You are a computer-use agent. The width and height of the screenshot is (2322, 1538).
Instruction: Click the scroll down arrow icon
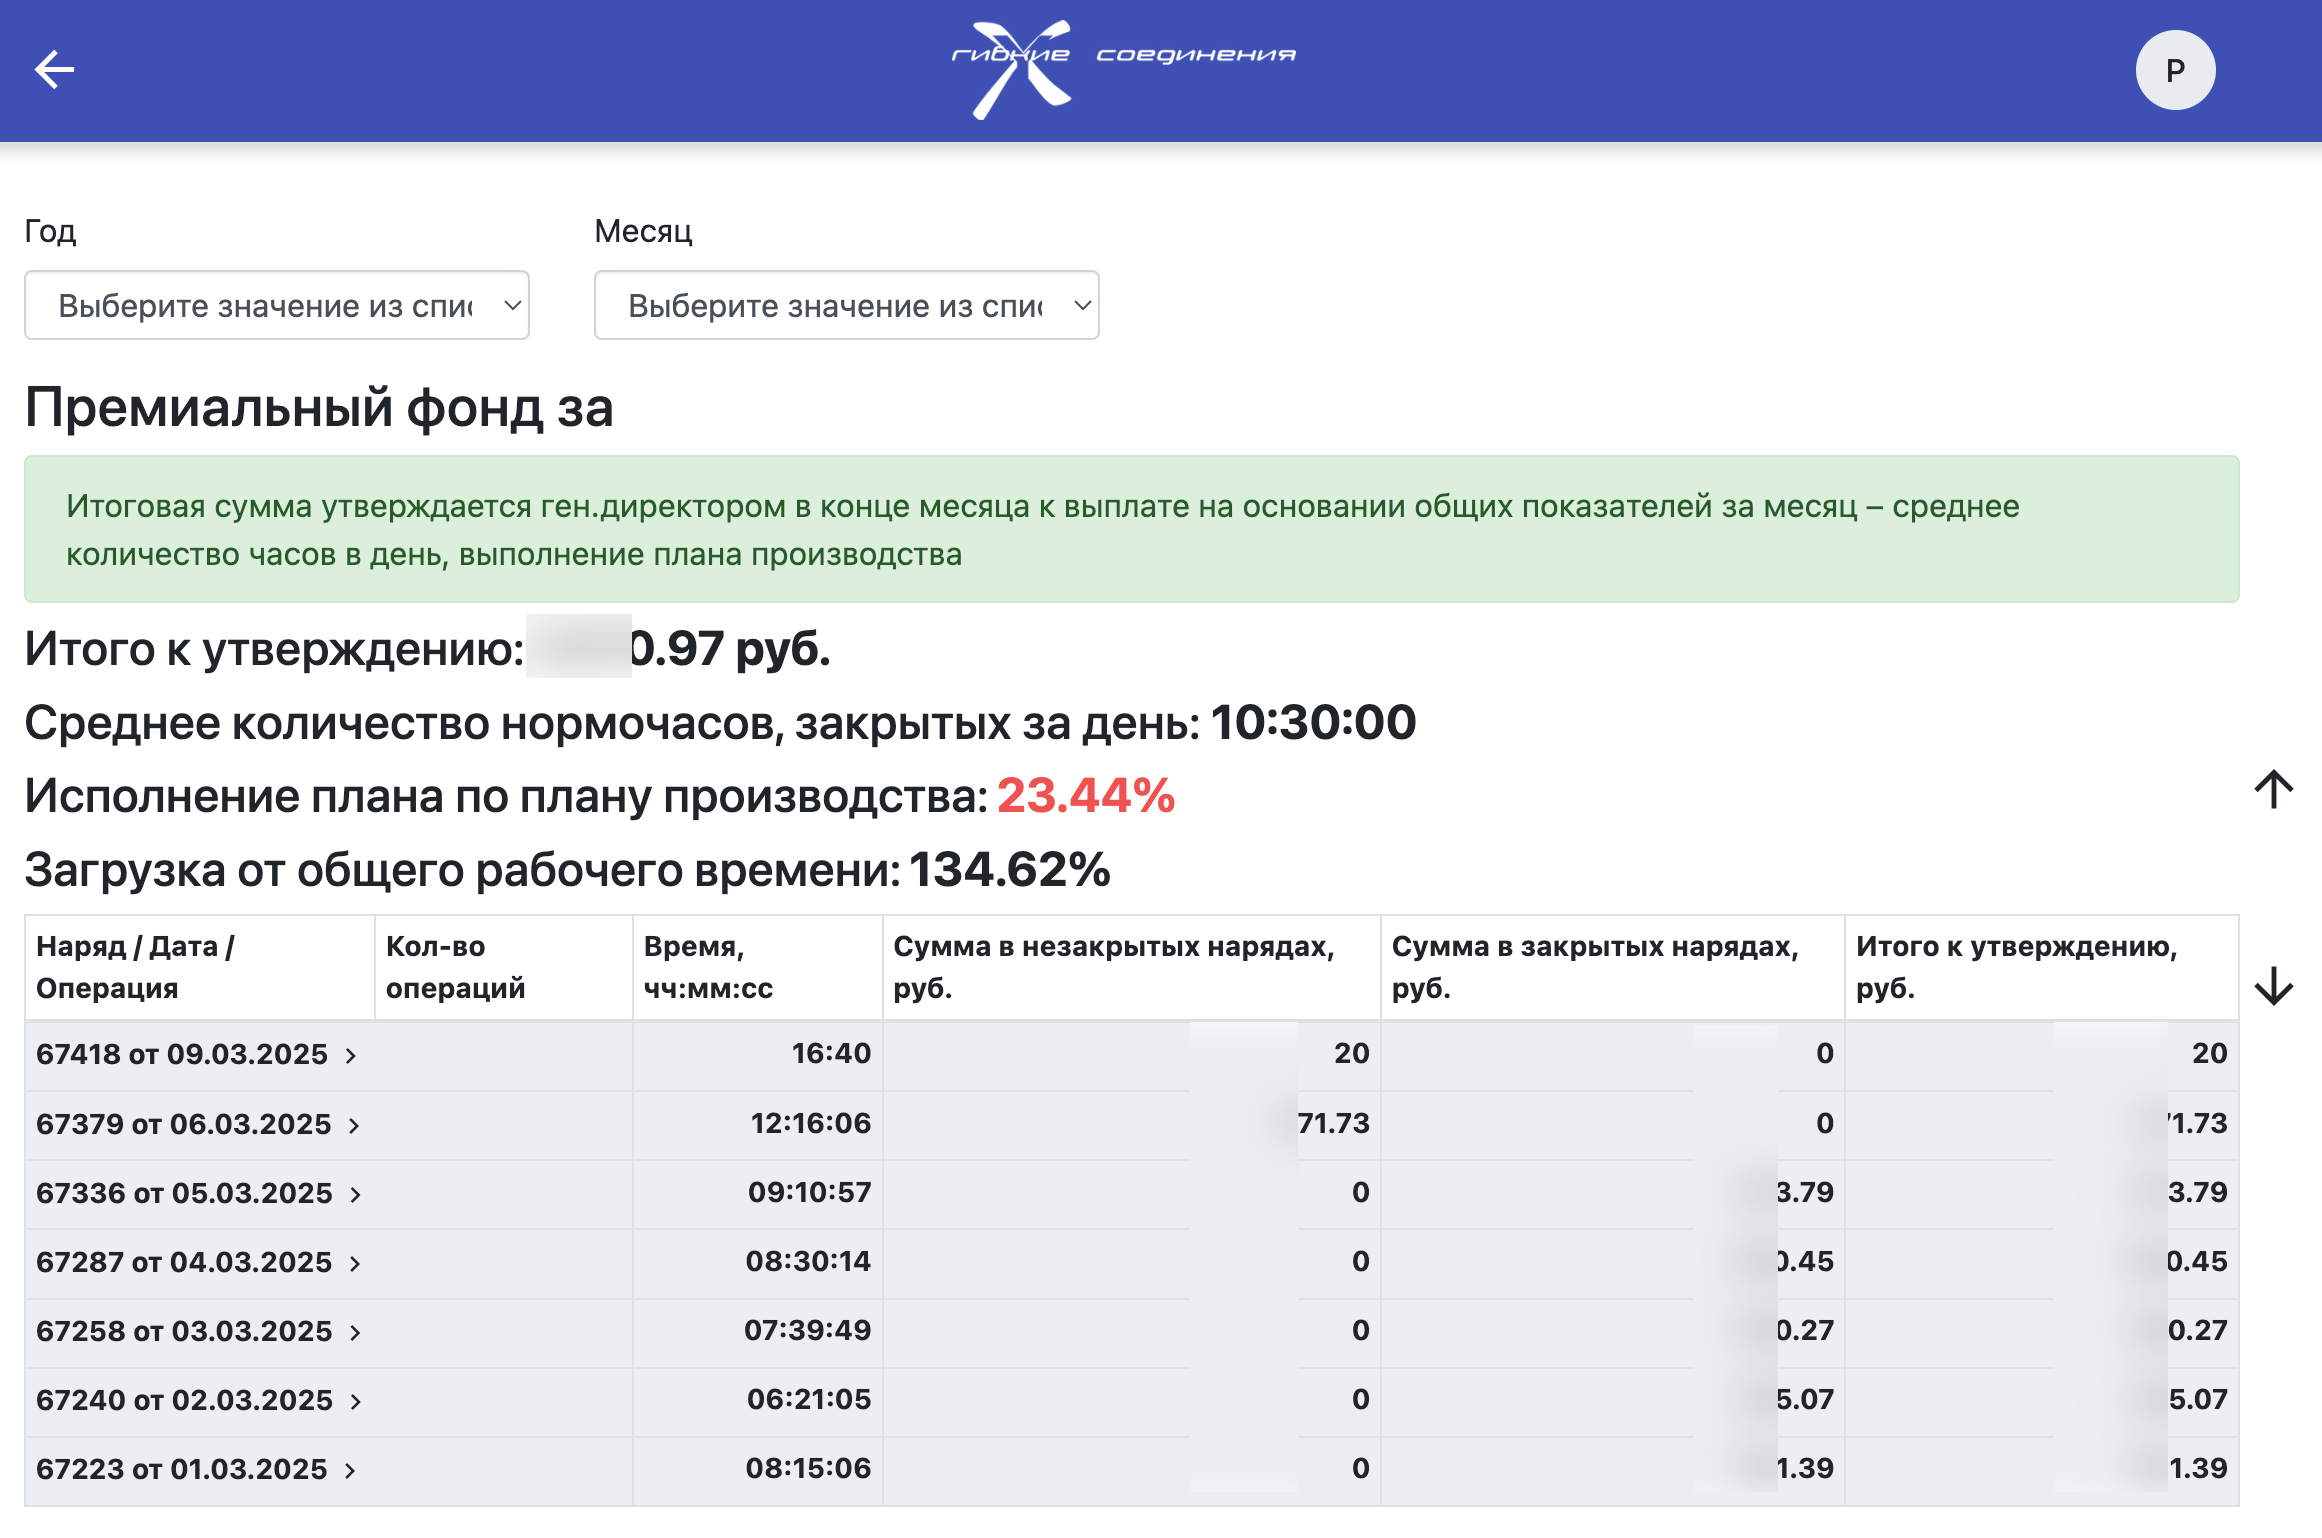2272,986
